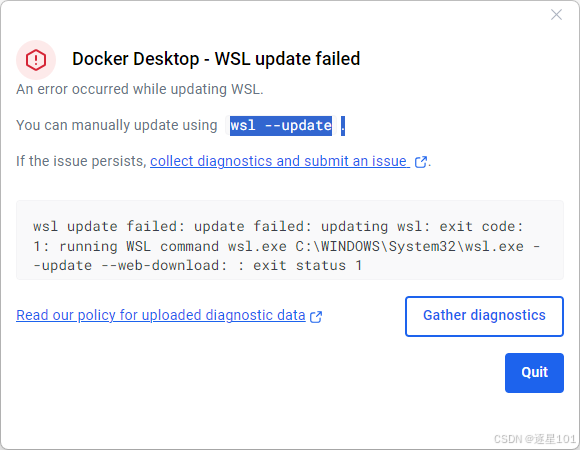Screen dimensions: 580x450
Task: Click the Gather diagnostics button
Action: click(x=484, y=316)
